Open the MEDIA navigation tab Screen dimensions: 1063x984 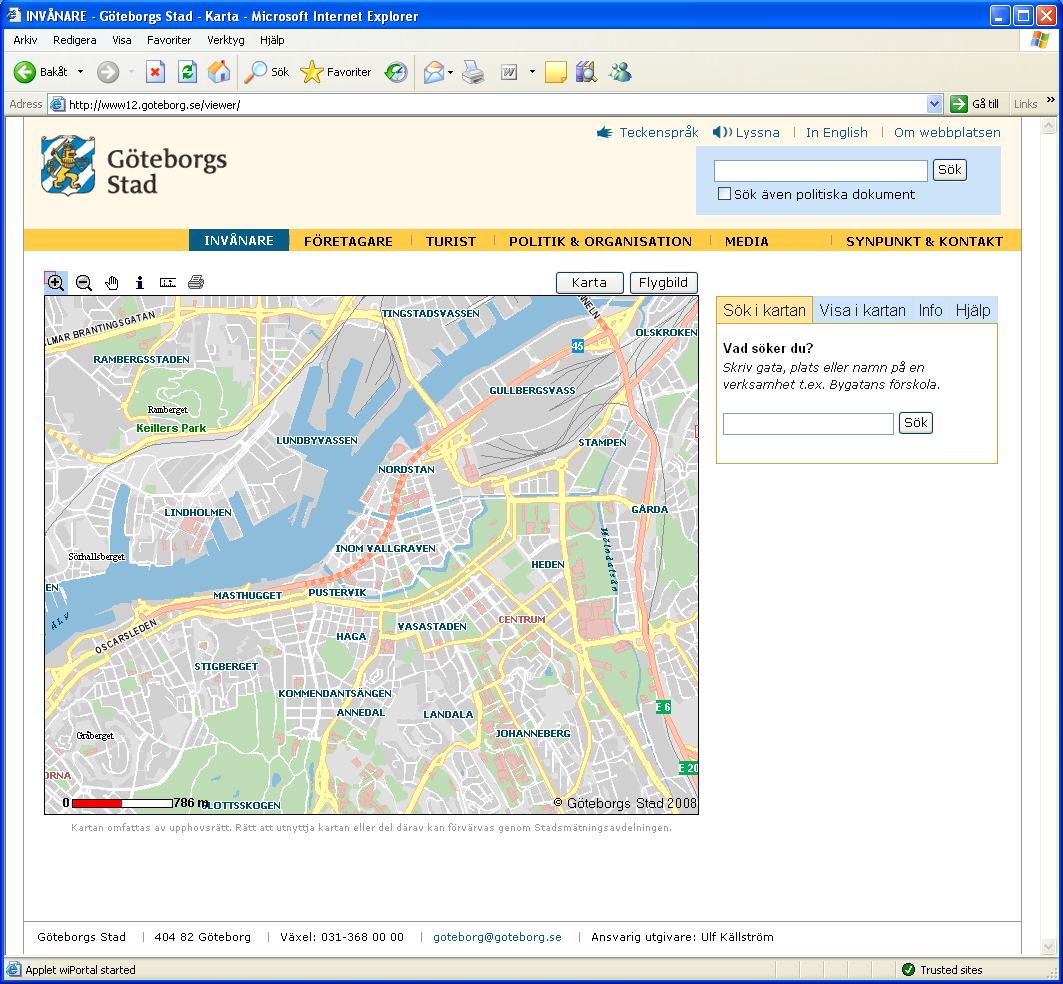click(746, 241)
